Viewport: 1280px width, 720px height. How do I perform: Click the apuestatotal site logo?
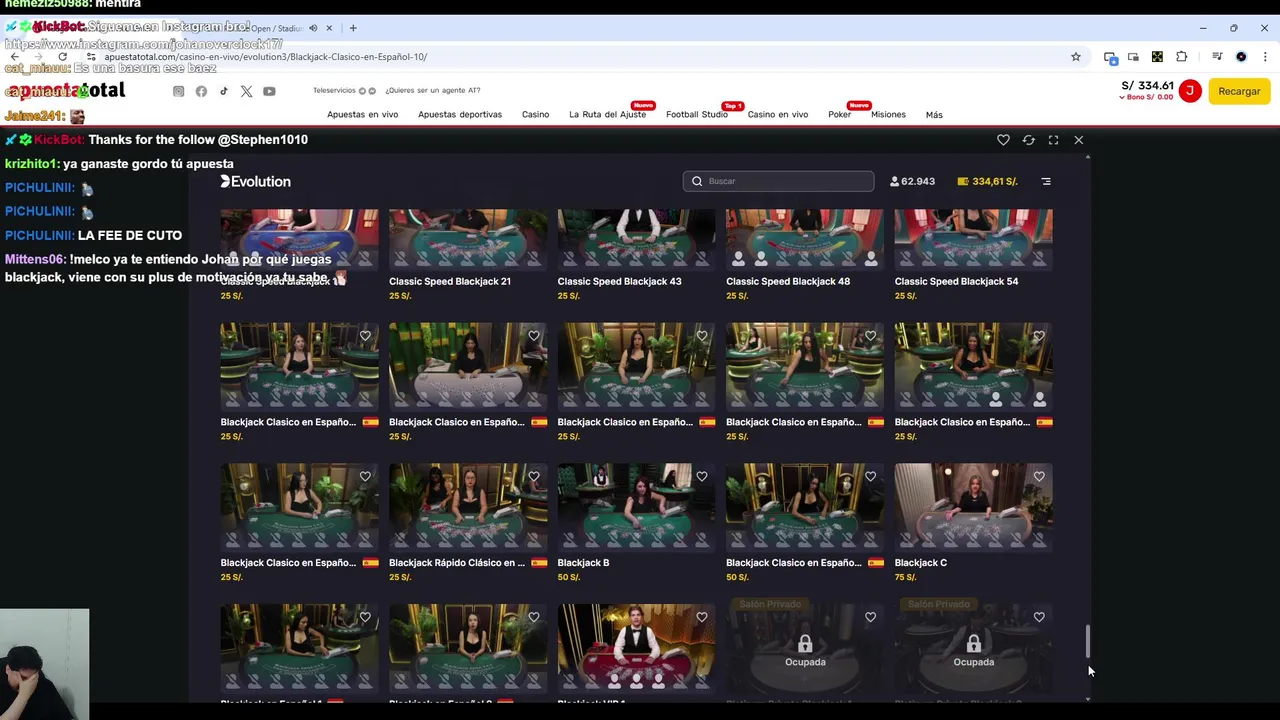click(65, 91)
